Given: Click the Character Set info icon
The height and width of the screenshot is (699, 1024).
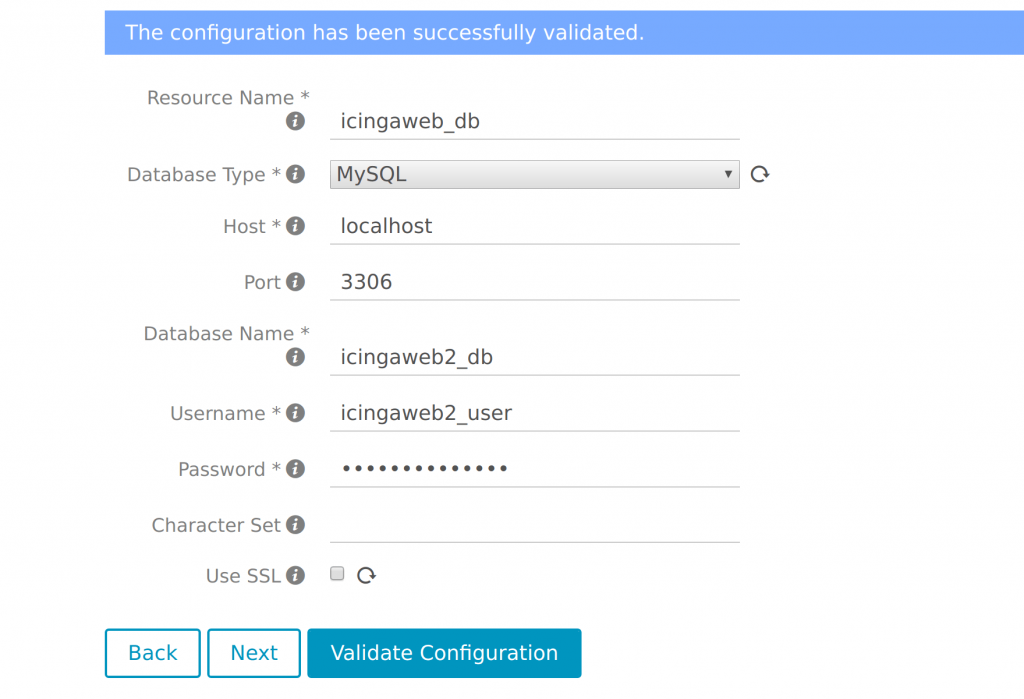Looking at the screenshot, I should (x=295, y=525).
